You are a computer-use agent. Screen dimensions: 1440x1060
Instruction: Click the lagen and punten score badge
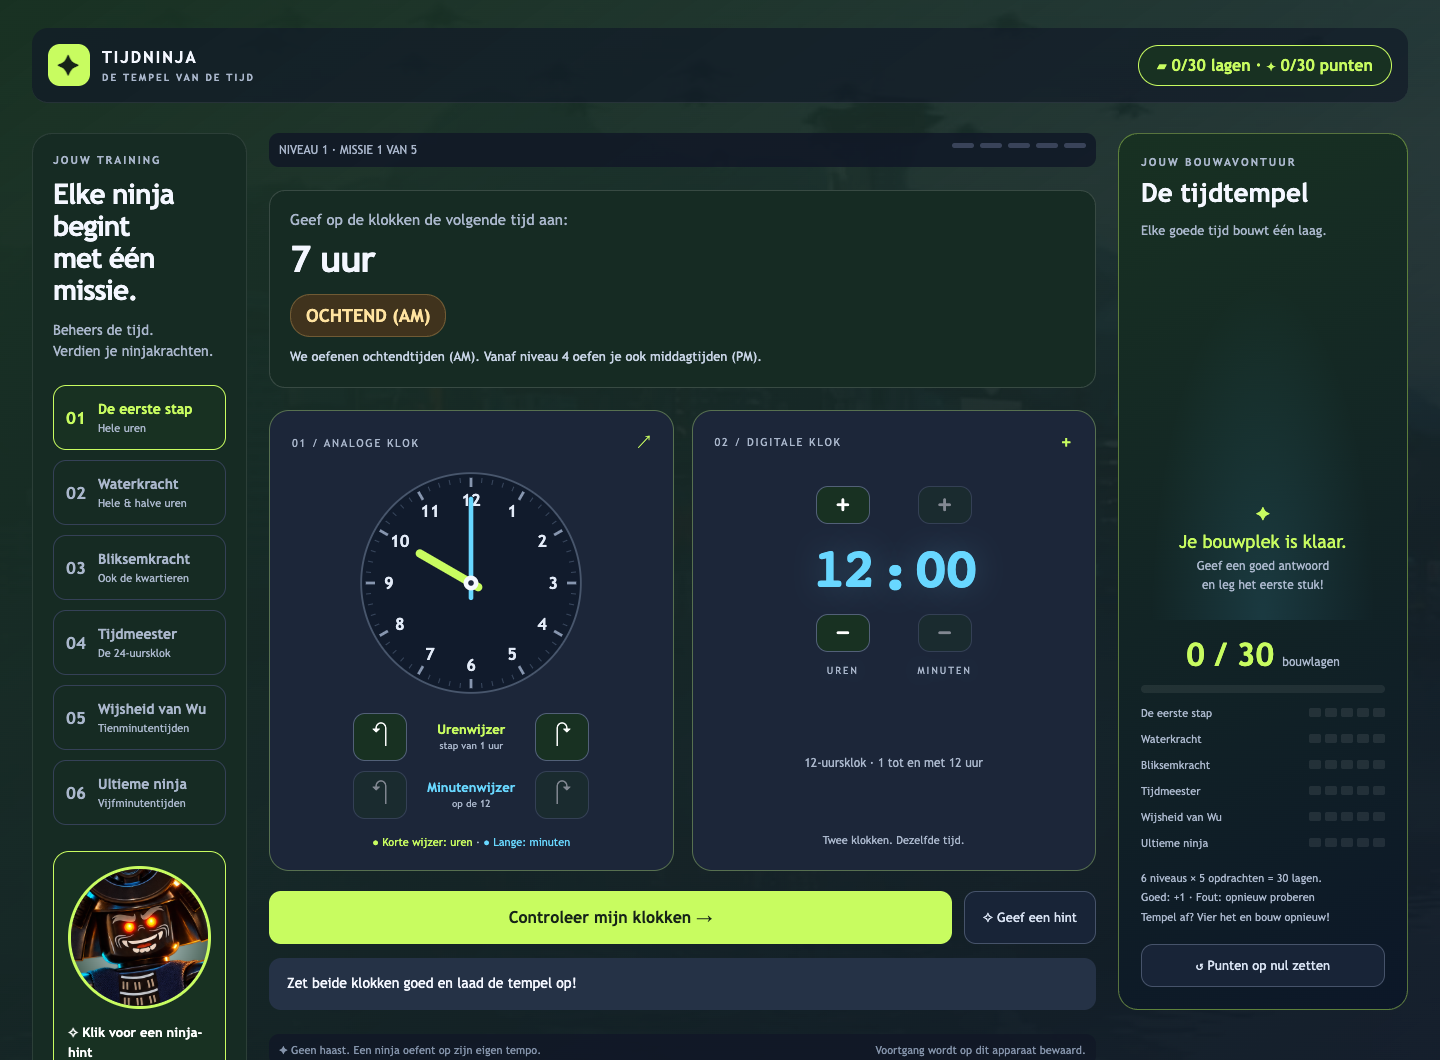1265,65
